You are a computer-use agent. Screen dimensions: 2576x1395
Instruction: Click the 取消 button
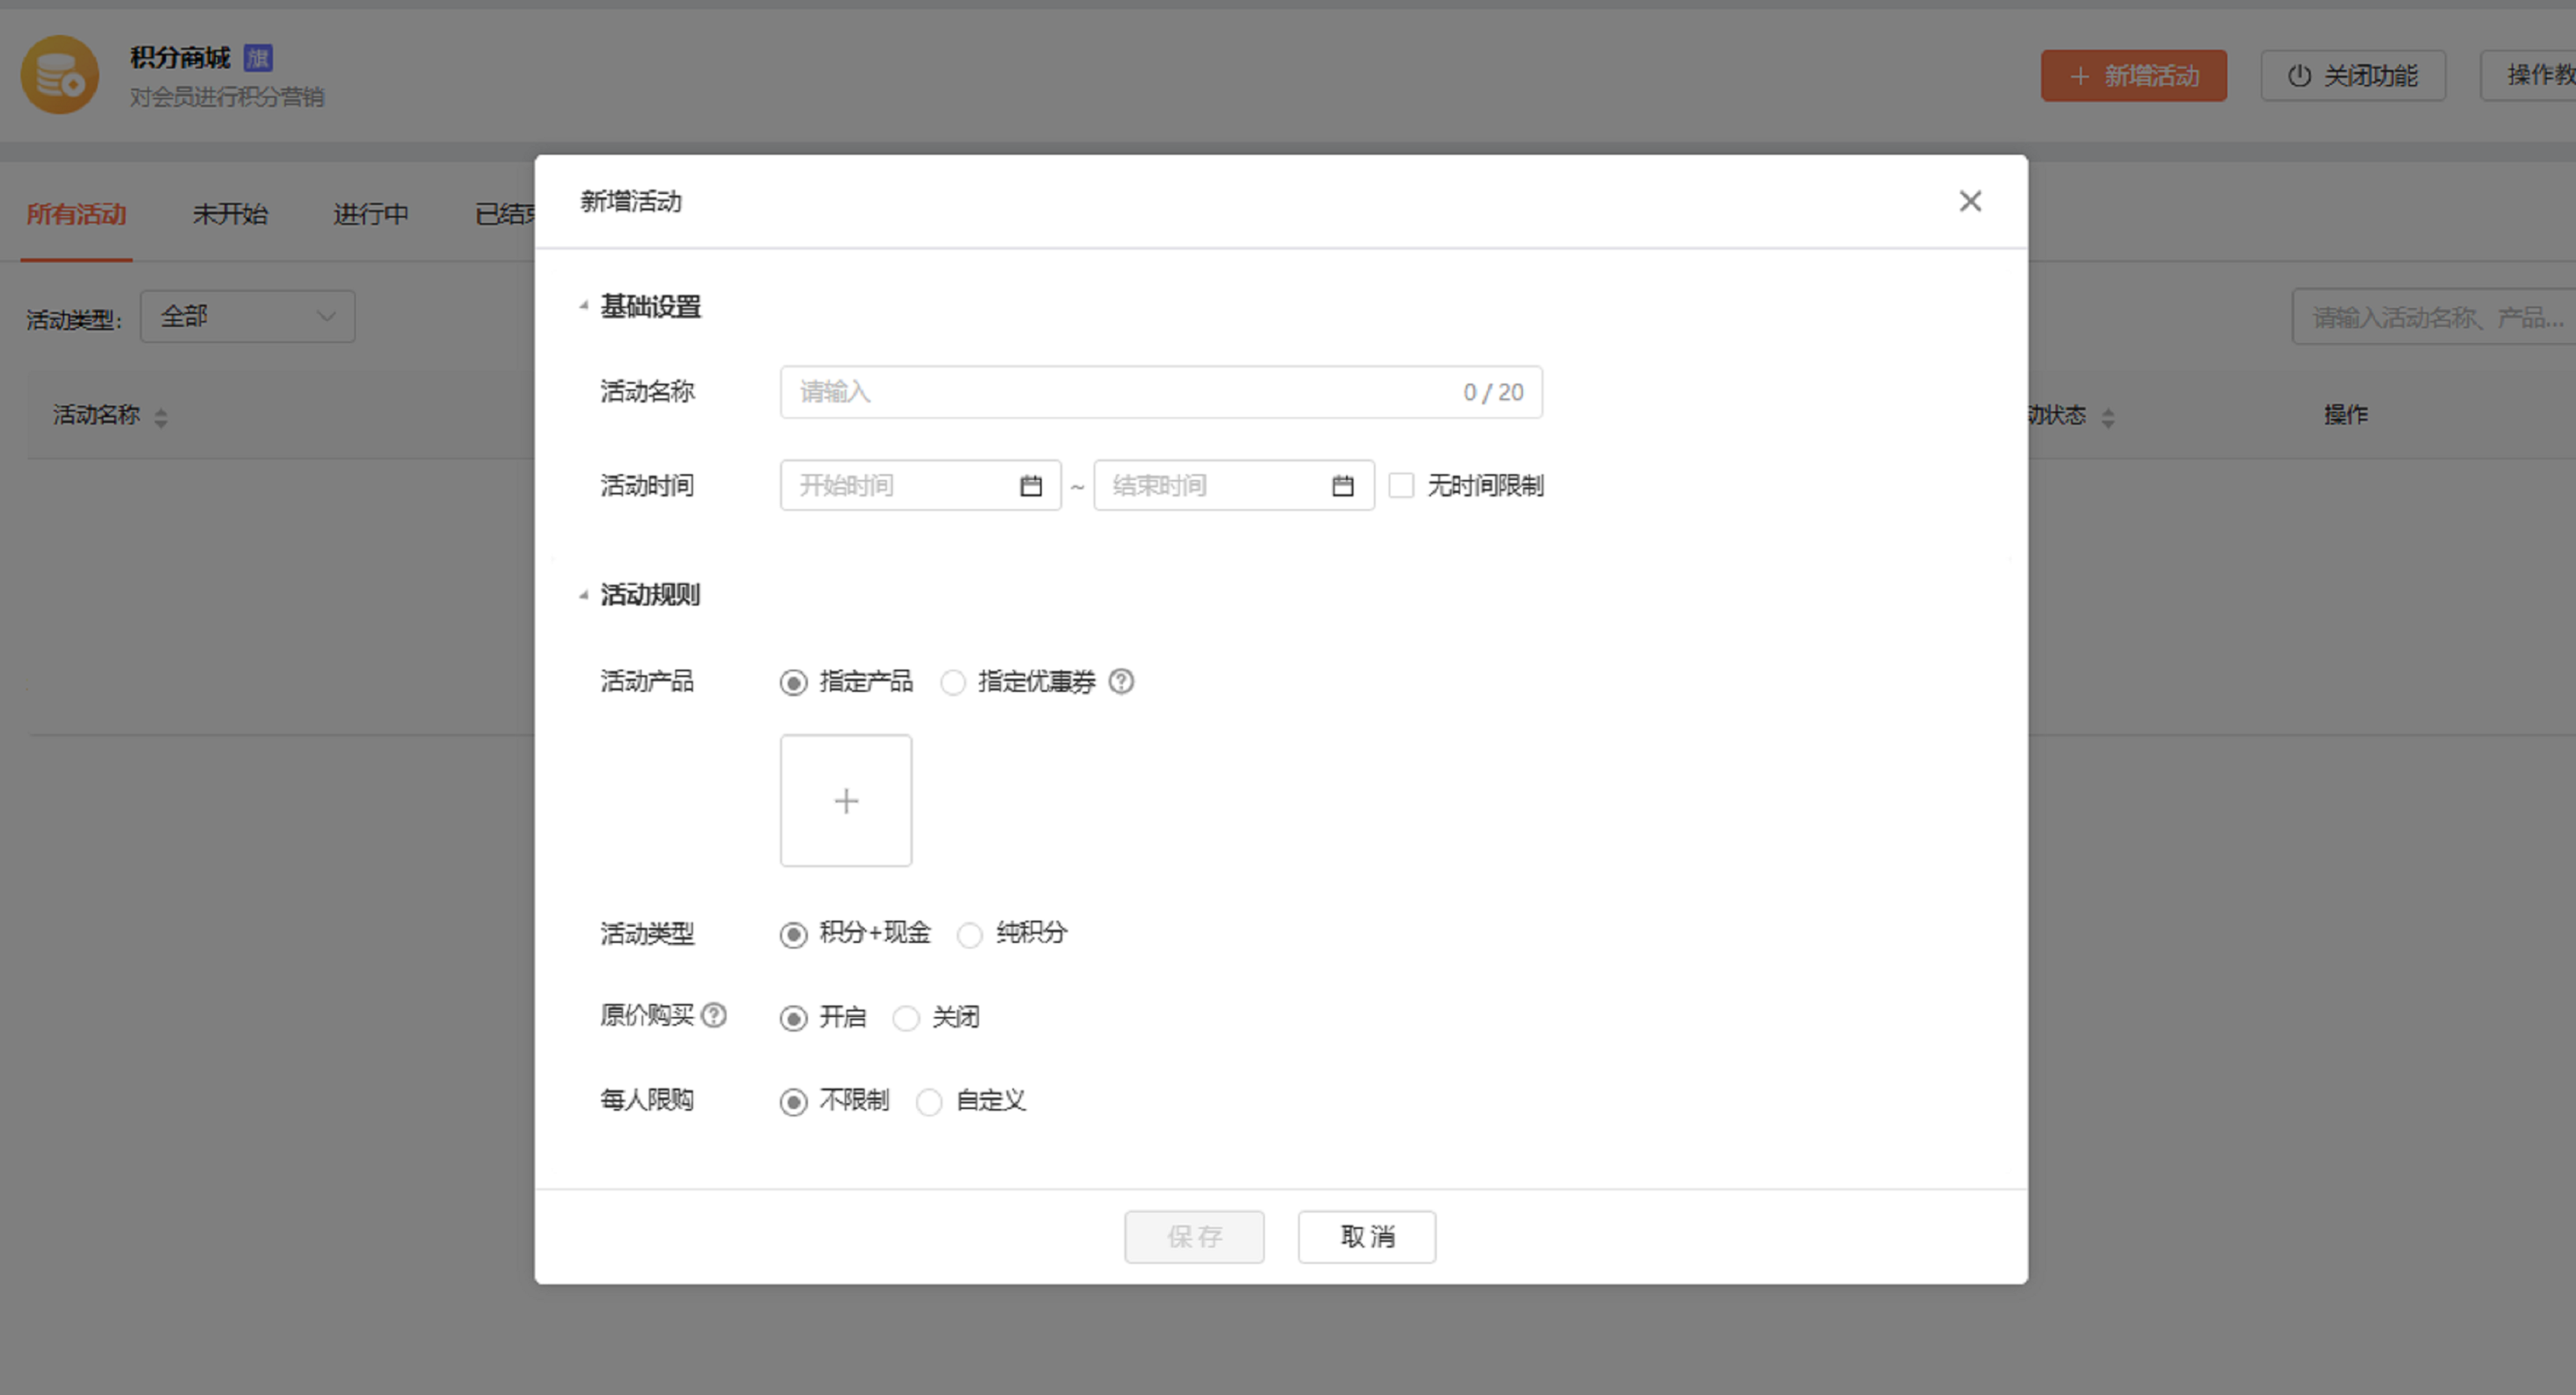[1366, 1236]
